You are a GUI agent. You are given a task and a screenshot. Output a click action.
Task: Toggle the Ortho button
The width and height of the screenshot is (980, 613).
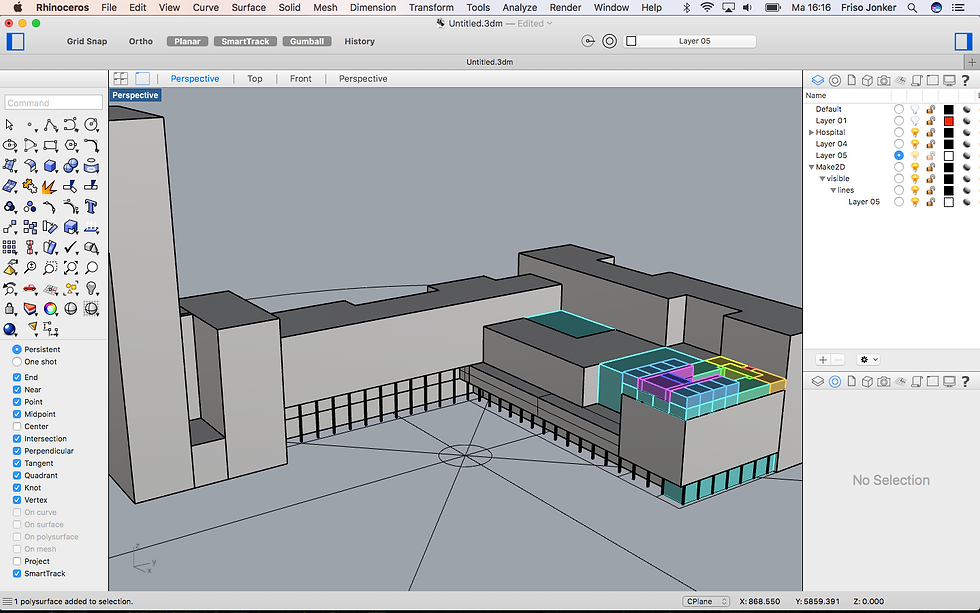coord(141,41)
